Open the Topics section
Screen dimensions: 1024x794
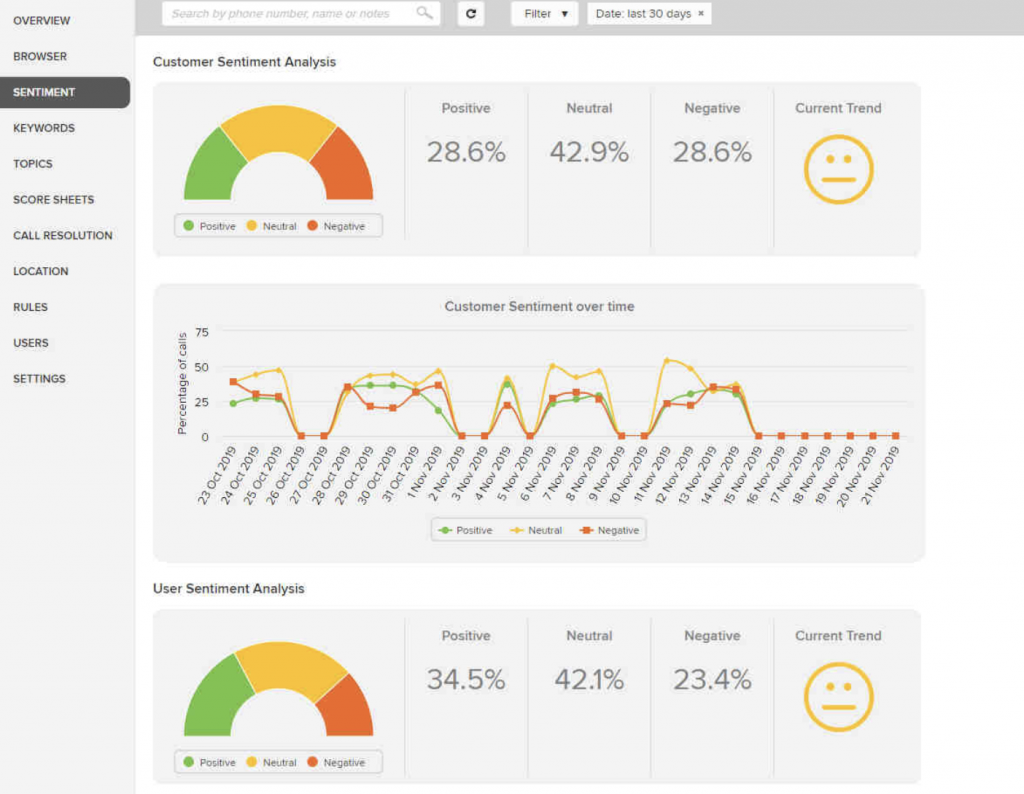(x=33, y=164)
